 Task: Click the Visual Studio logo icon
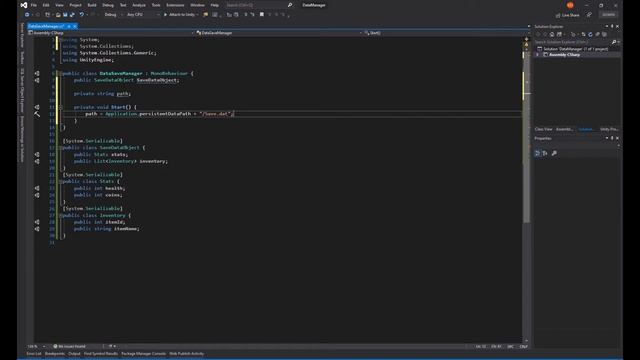24,5
